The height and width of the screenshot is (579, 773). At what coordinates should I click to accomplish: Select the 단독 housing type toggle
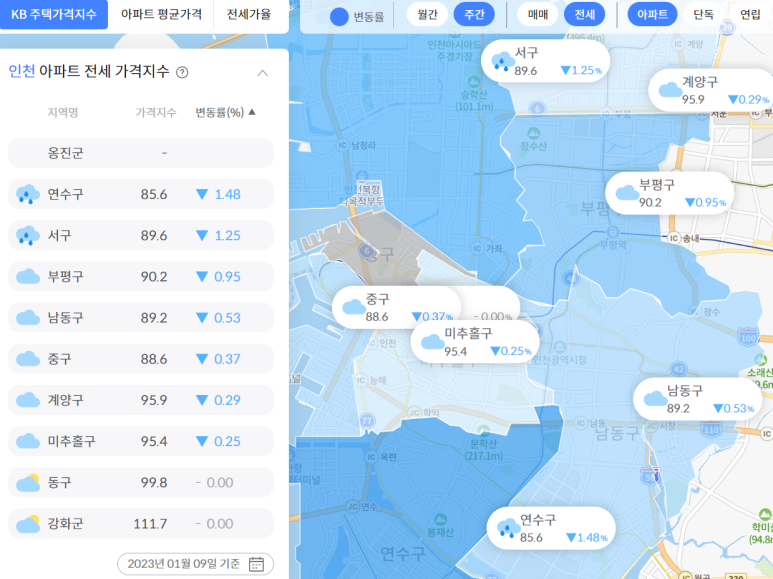point(703,14)
